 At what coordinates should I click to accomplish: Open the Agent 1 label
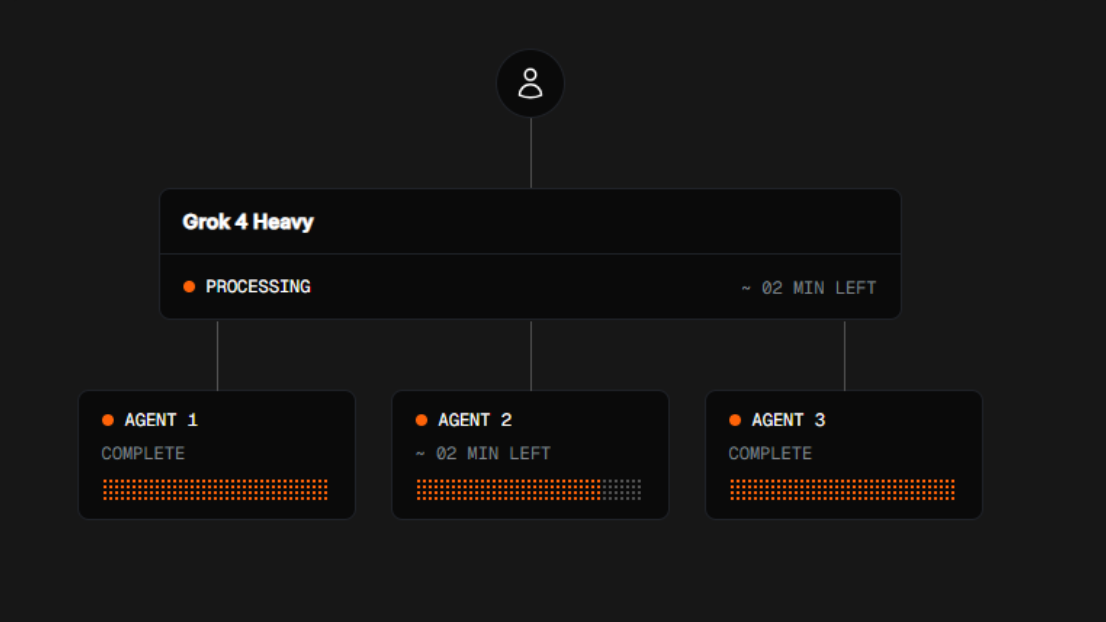(161, 420)
